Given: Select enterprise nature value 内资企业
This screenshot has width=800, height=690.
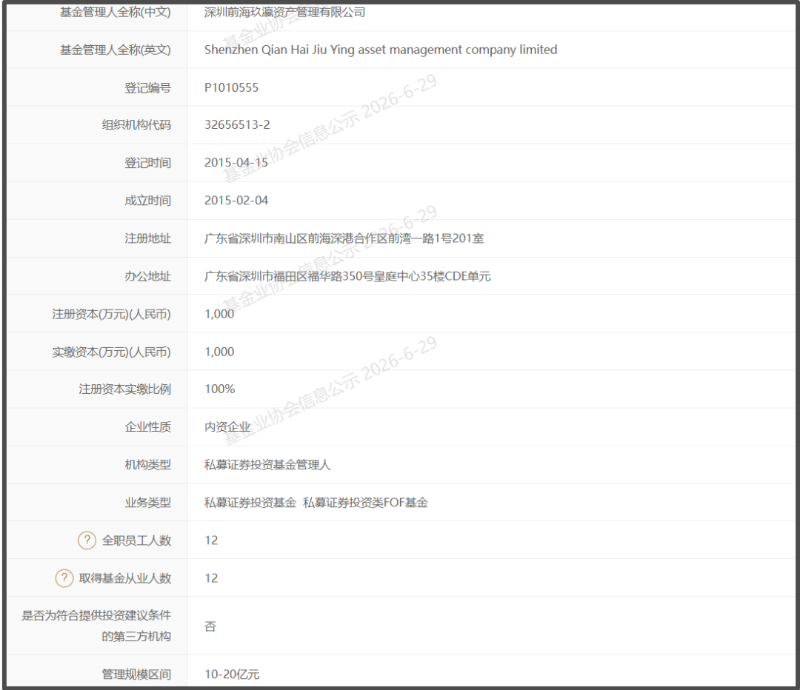Looking at the screenshot, I should [x=228, y=427].
